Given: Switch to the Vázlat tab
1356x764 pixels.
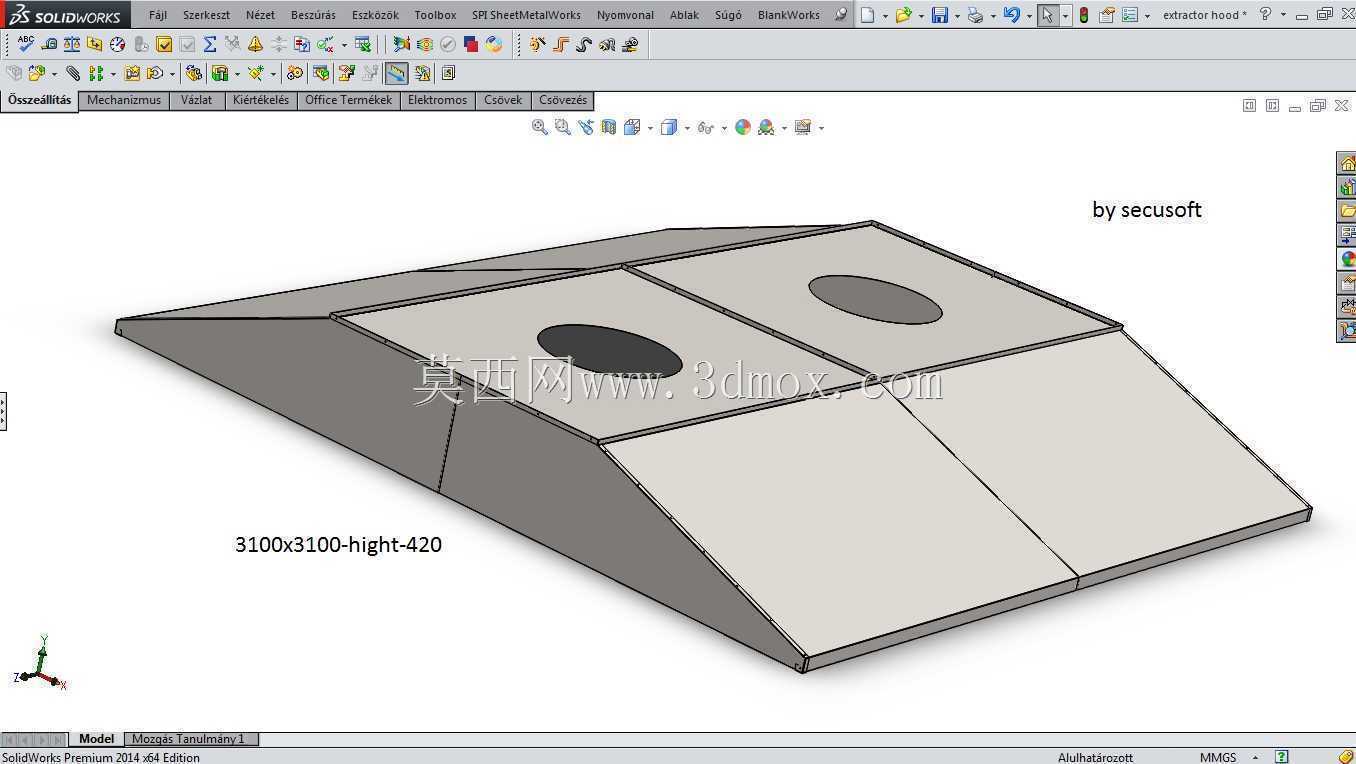Looking at the screenshot, I should click(x=197, y=100).
